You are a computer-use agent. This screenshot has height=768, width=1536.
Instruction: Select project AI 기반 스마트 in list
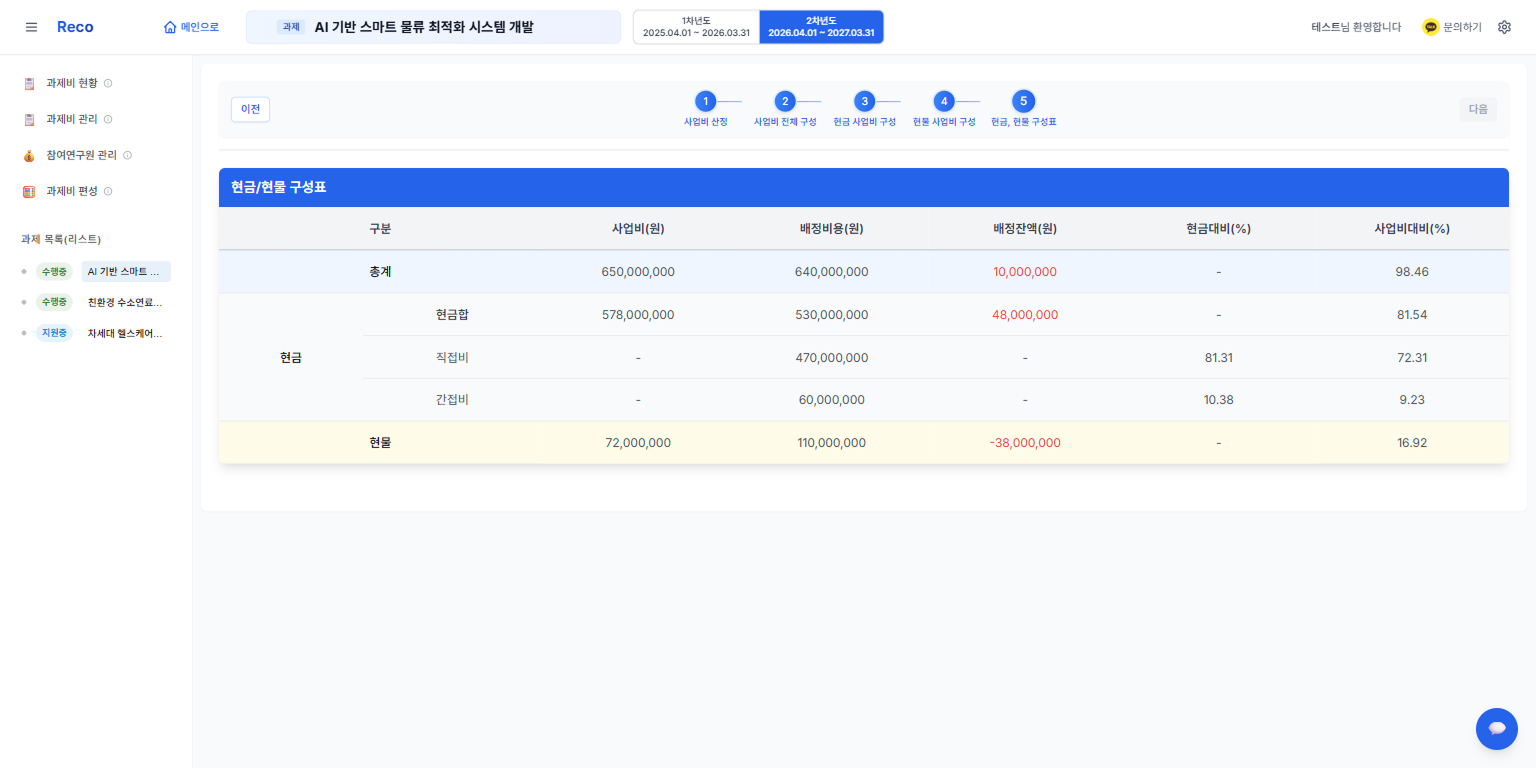click(x=126, y=272)
